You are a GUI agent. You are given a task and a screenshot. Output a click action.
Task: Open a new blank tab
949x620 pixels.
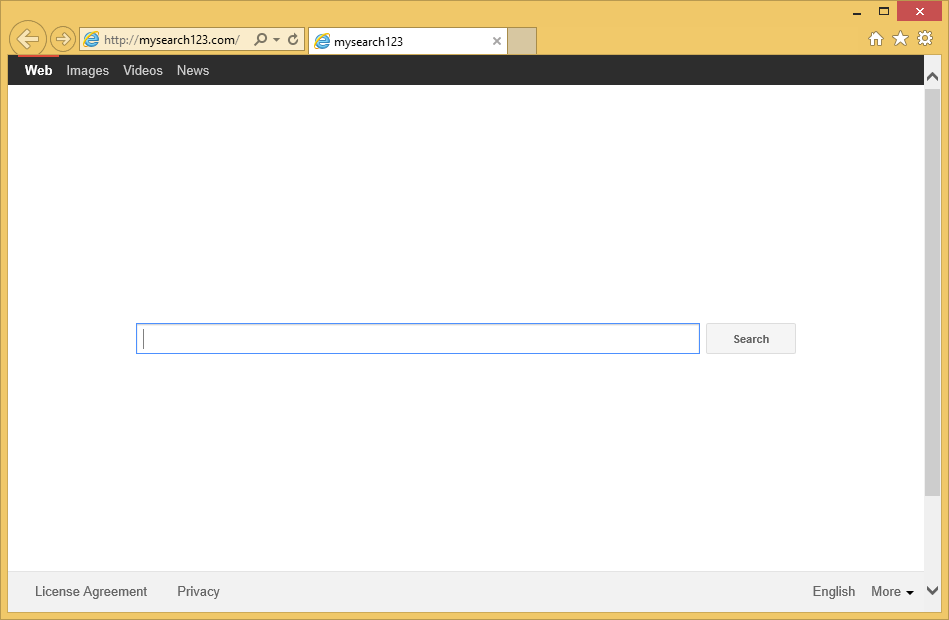coord(522,41)
